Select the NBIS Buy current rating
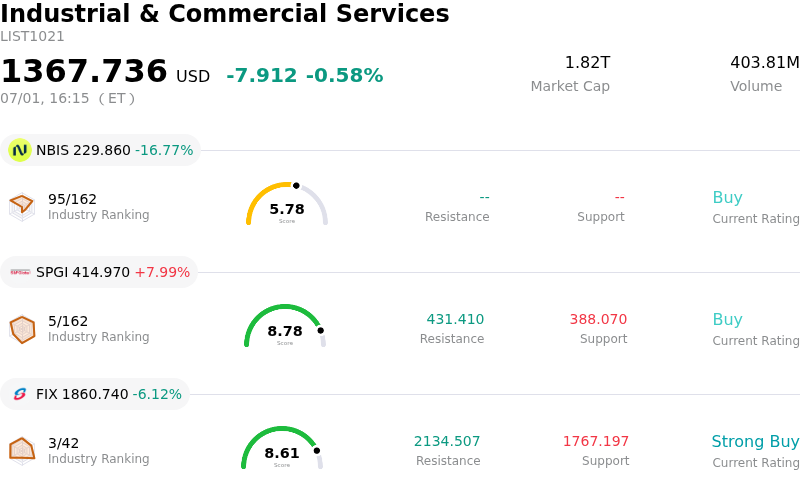 tap(727, 197)
